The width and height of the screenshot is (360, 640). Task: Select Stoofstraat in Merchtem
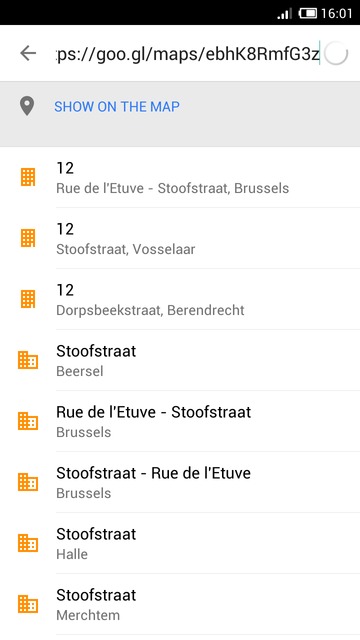pyautogui.click(x=180, y=604)
